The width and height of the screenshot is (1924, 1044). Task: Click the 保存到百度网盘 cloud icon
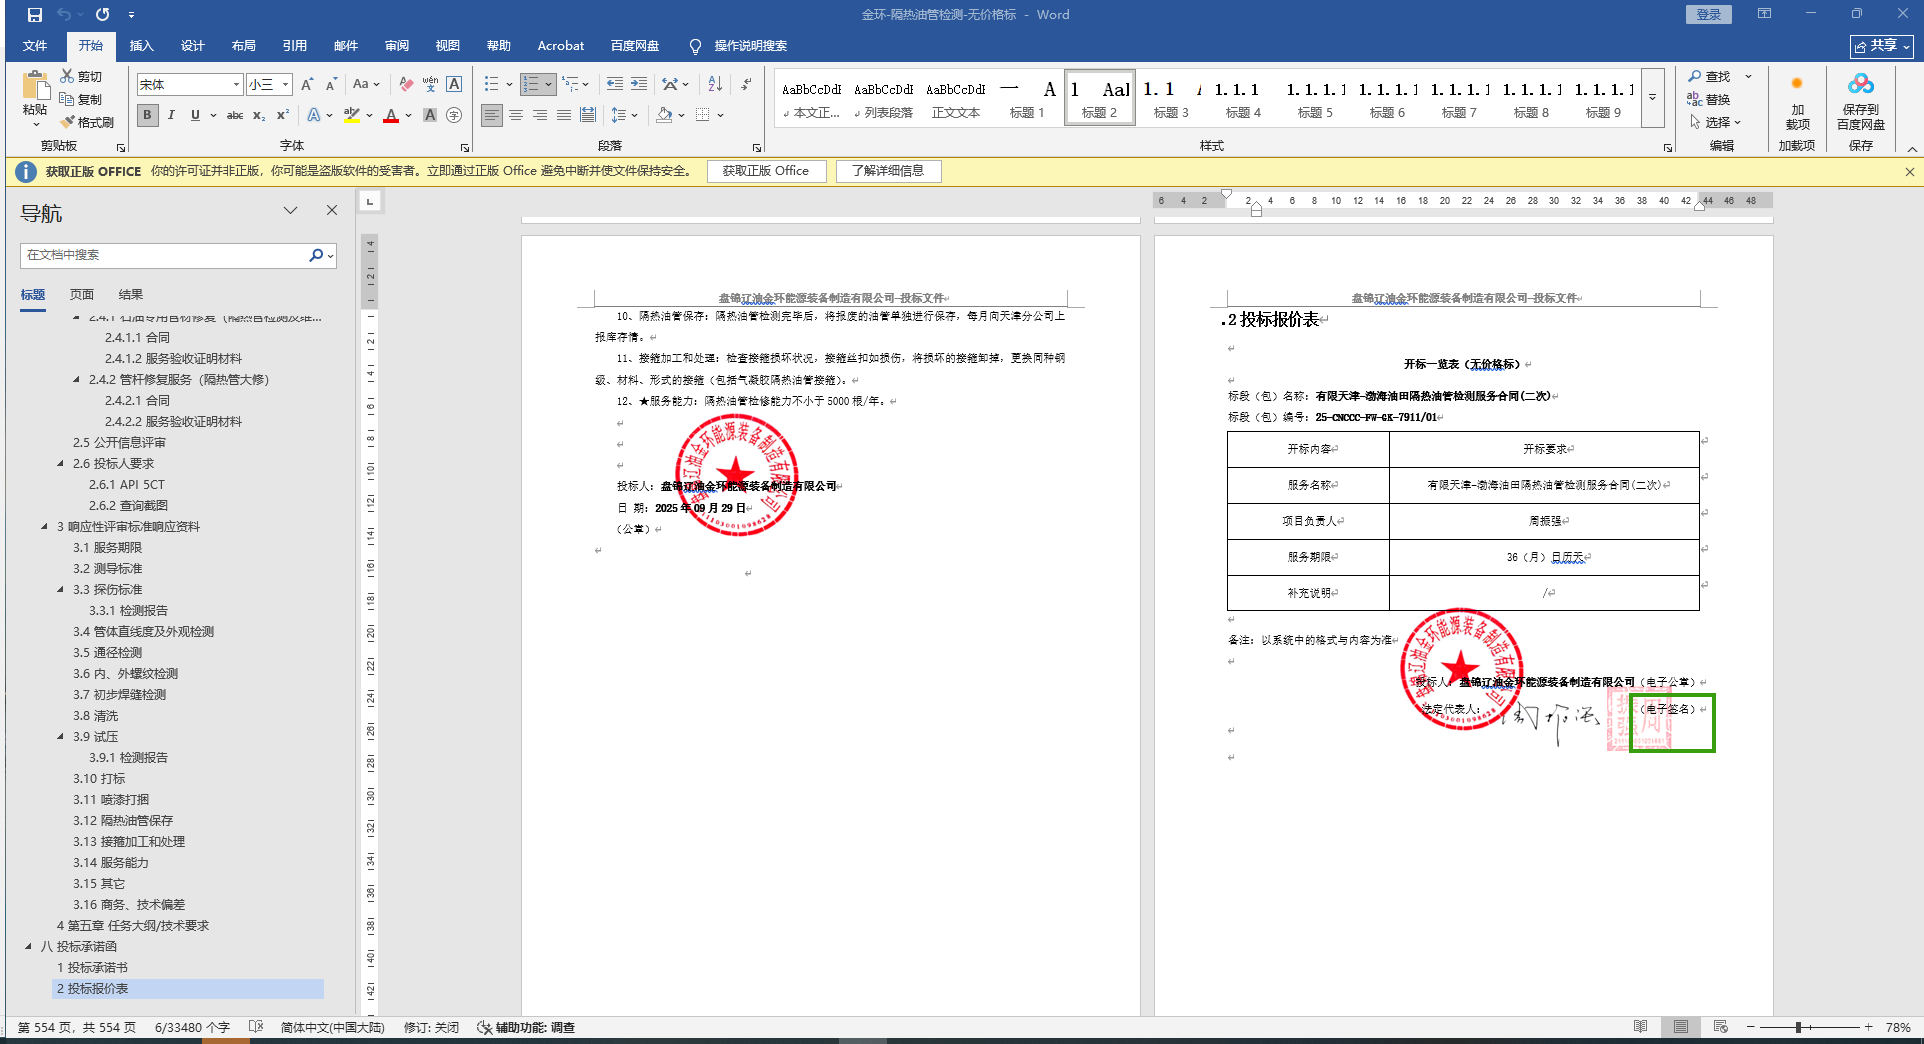pos(1861,100)
